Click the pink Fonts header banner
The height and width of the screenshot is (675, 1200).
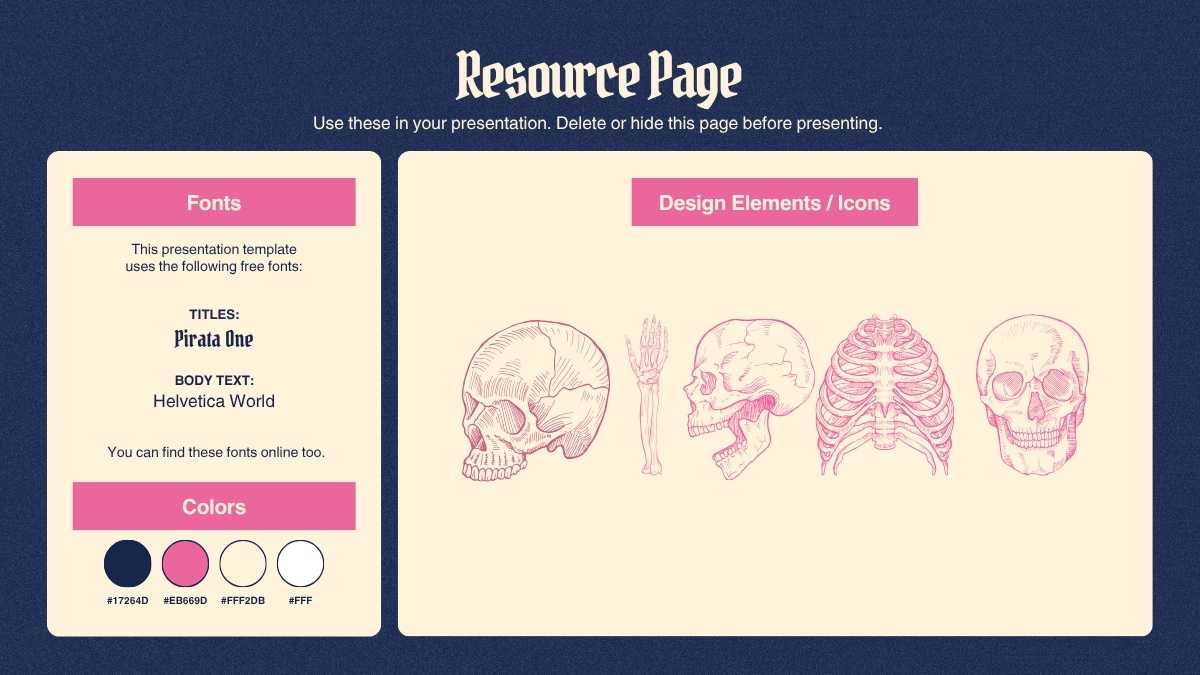[x=214, y=202]
